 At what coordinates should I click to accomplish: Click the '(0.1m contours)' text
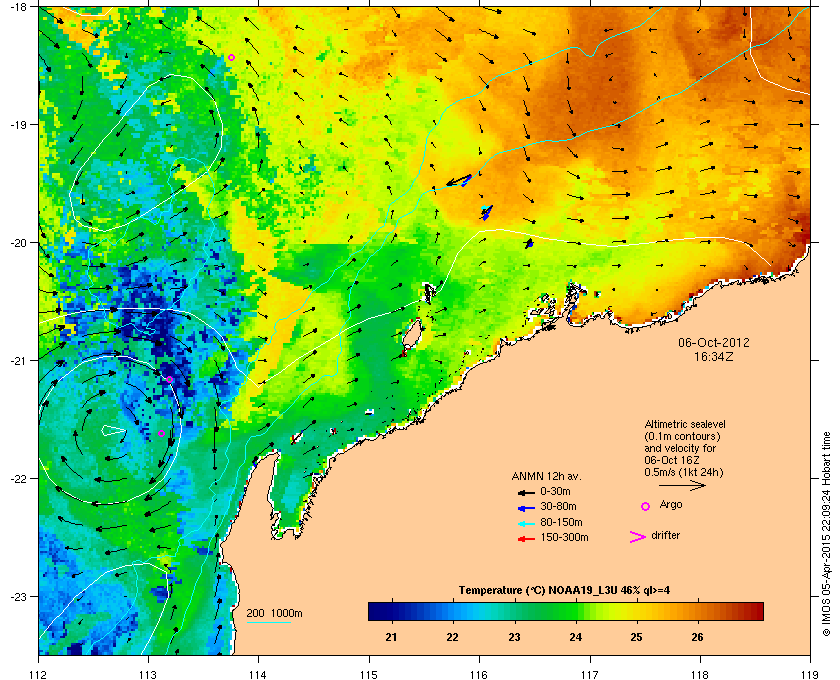coord(682,436)
